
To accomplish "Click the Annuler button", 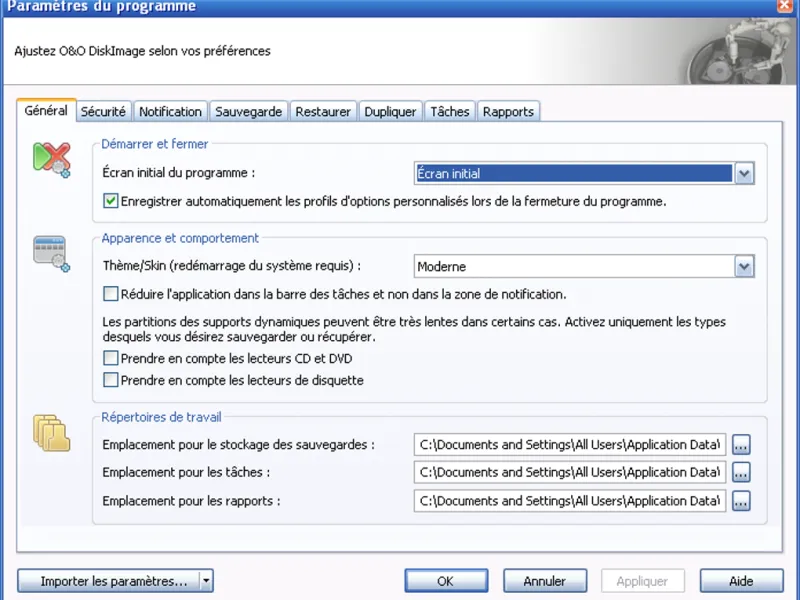I will click(x=544, y=581).
